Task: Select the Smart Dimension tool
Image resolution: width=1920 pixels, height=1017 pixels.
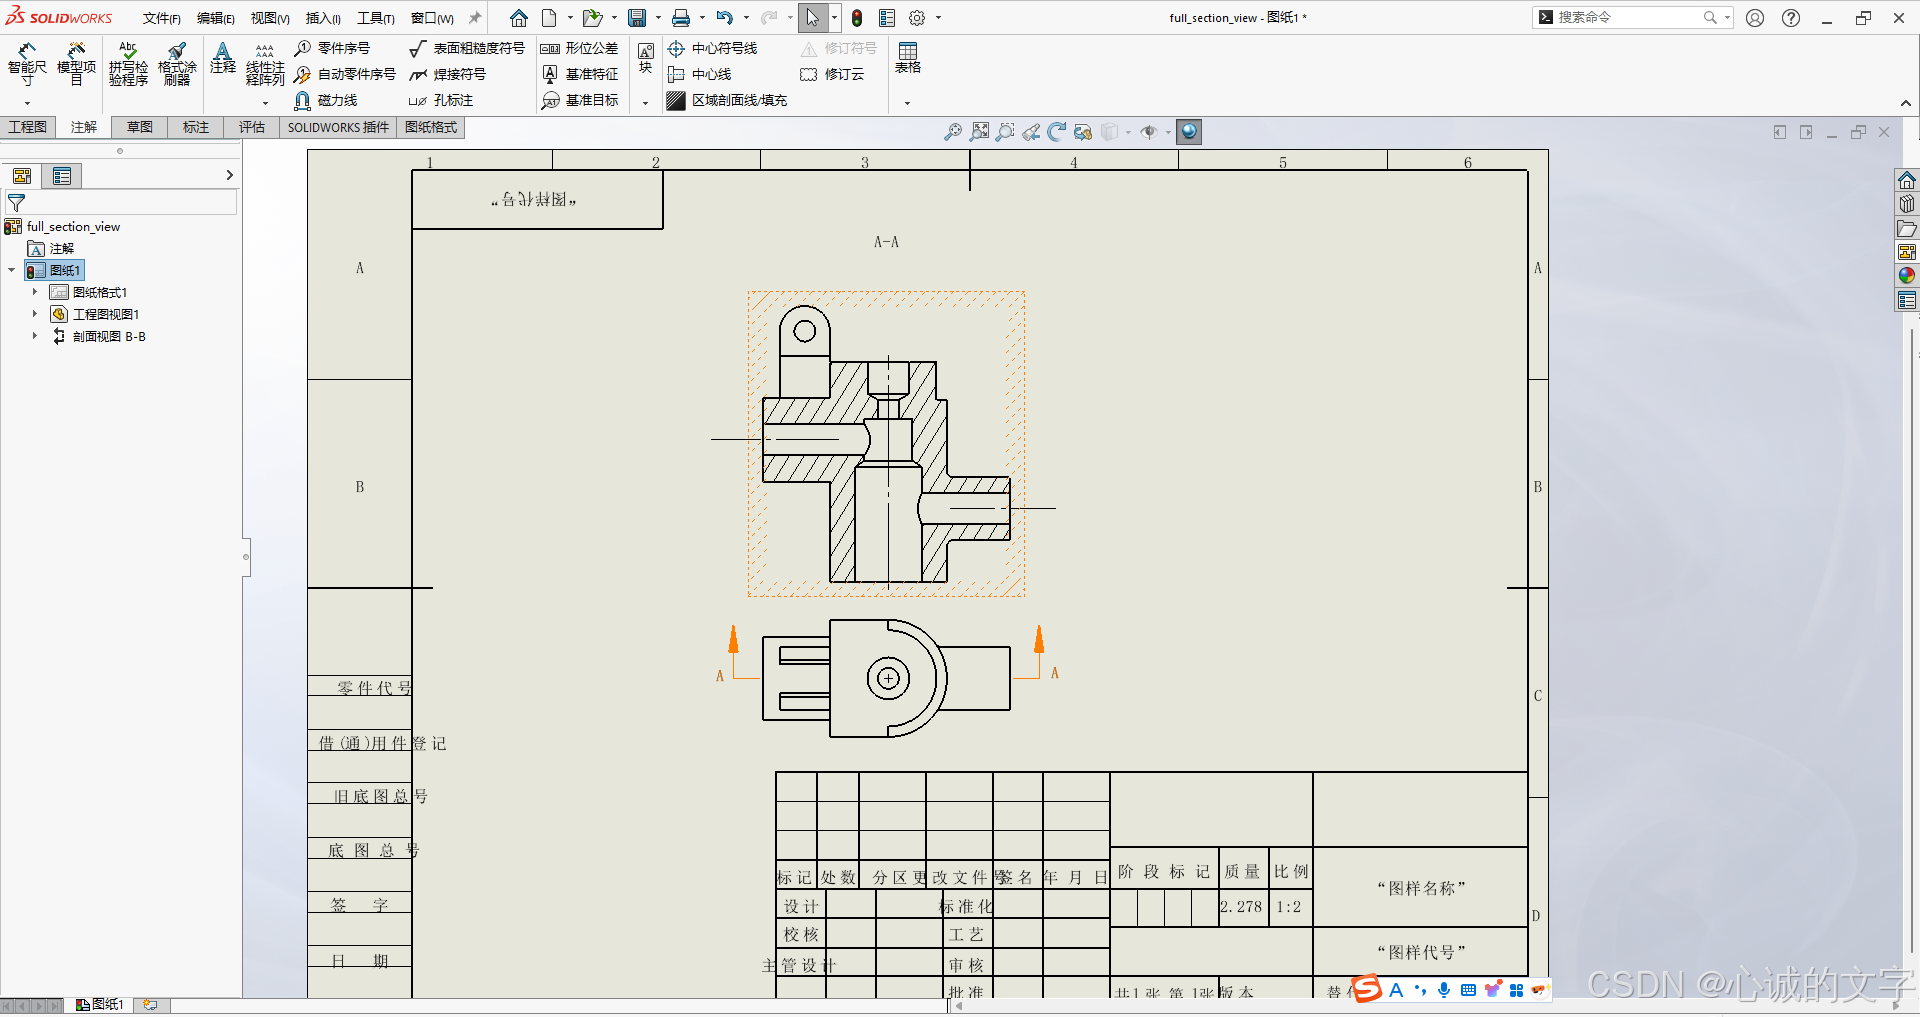Action: click(26, 63)
